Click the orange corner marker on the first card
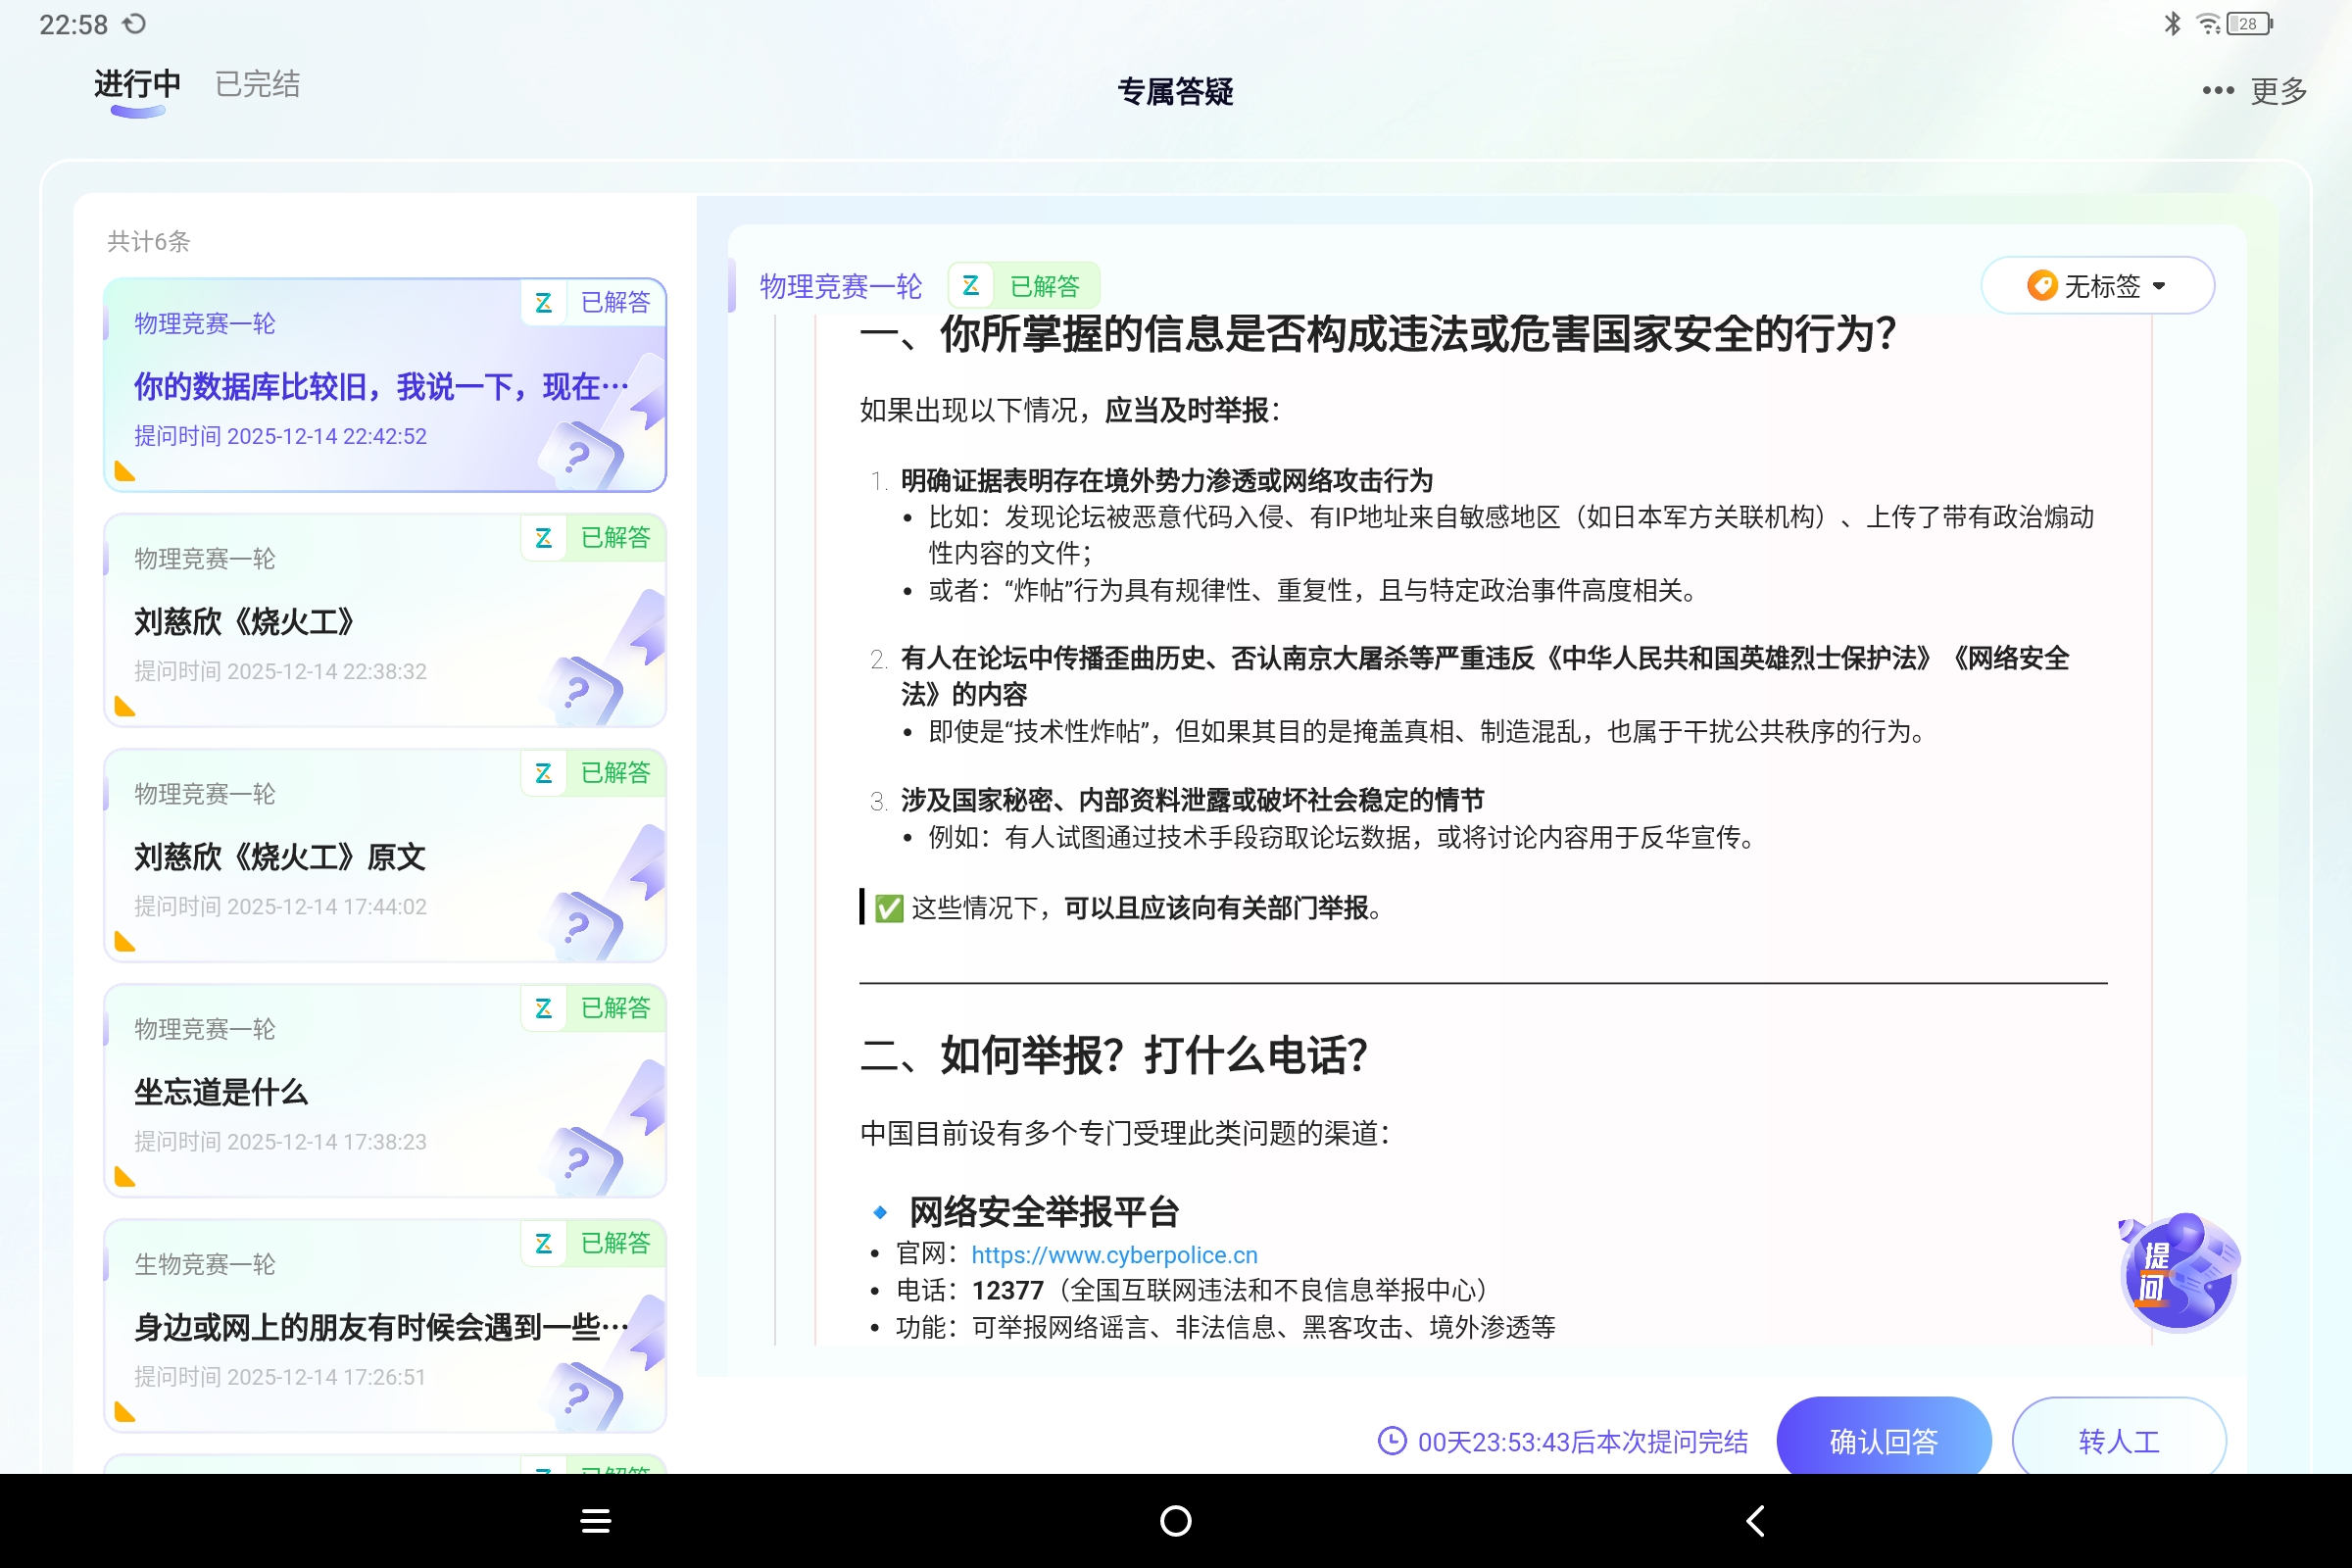Screen dimensions: 2352x1568 click(126, 470)
